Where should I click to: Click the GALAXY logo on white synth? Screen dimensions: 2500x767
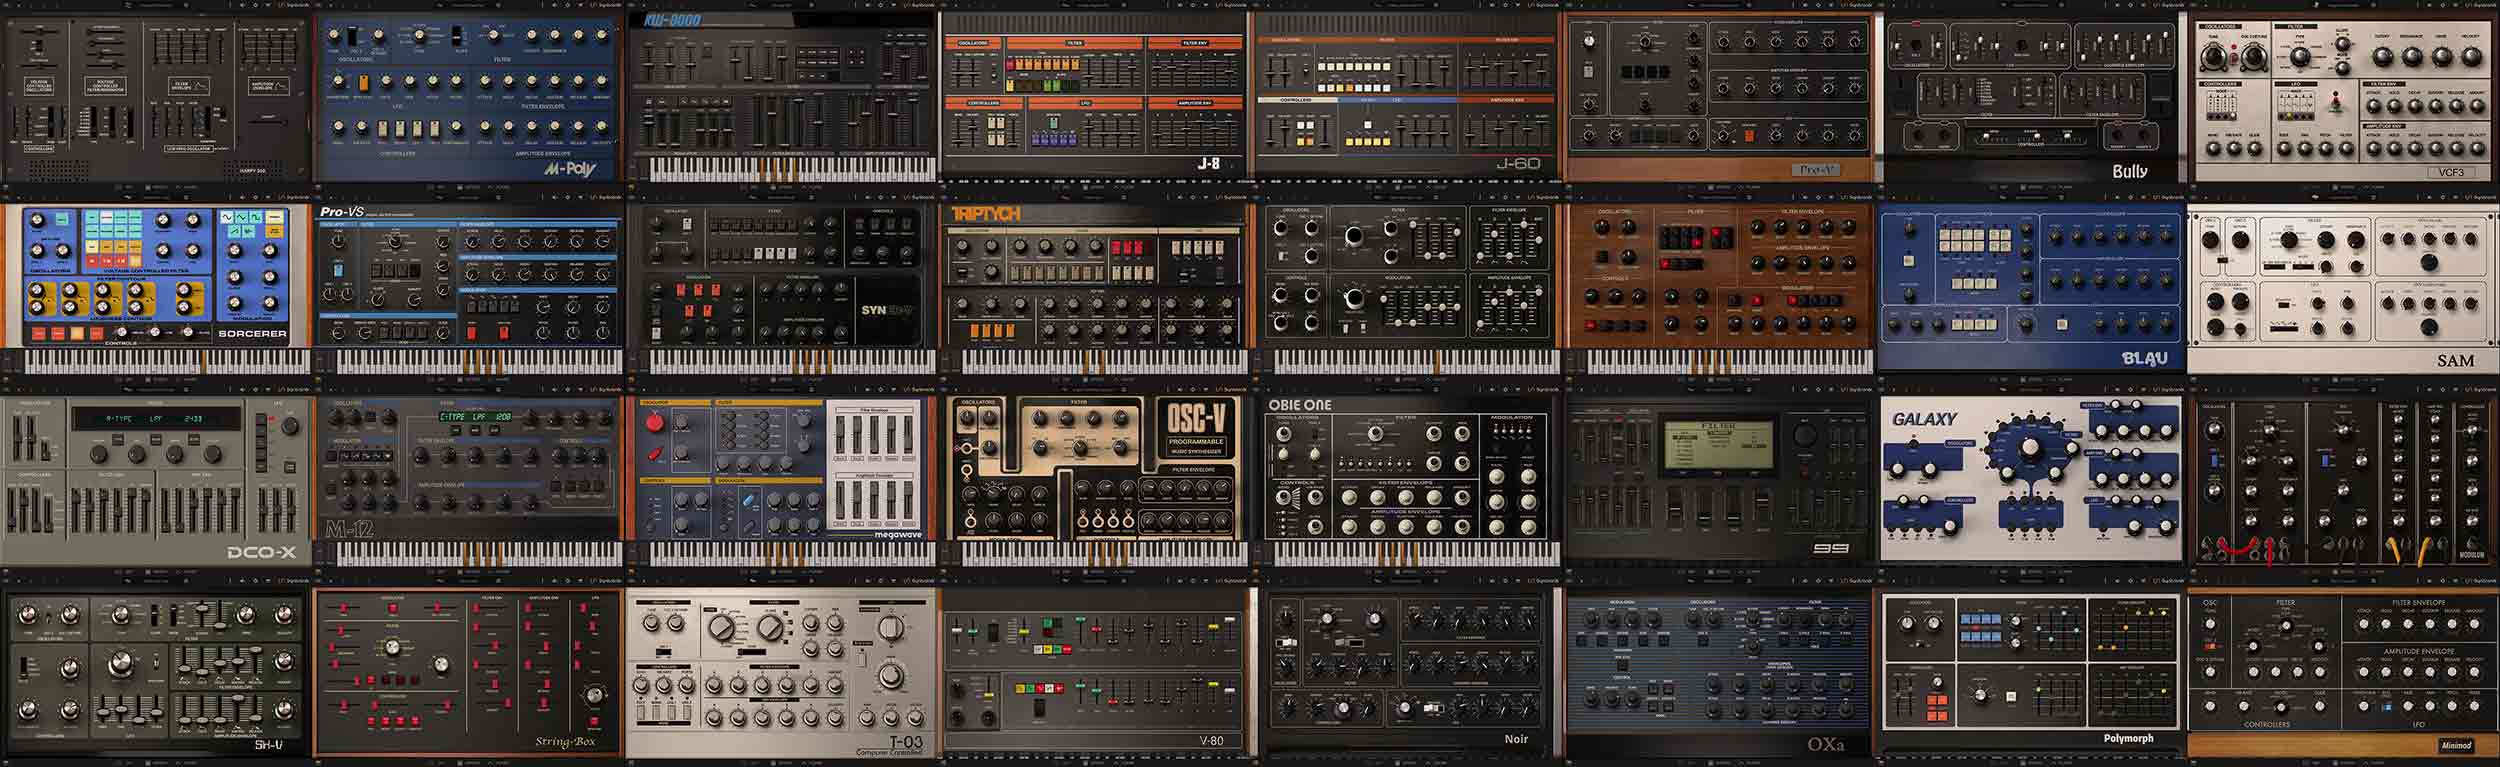click(x=1923, y=419)
